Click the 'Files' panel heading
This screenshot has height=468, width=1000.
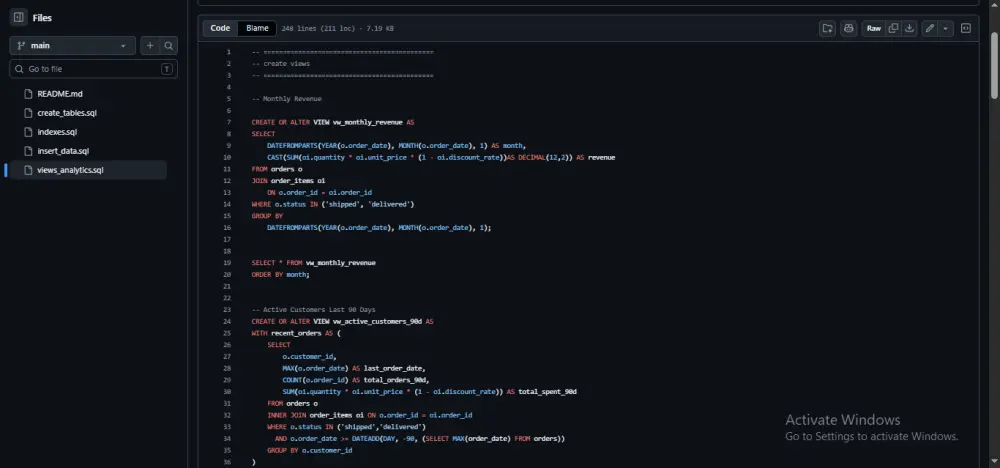[42, 18]
